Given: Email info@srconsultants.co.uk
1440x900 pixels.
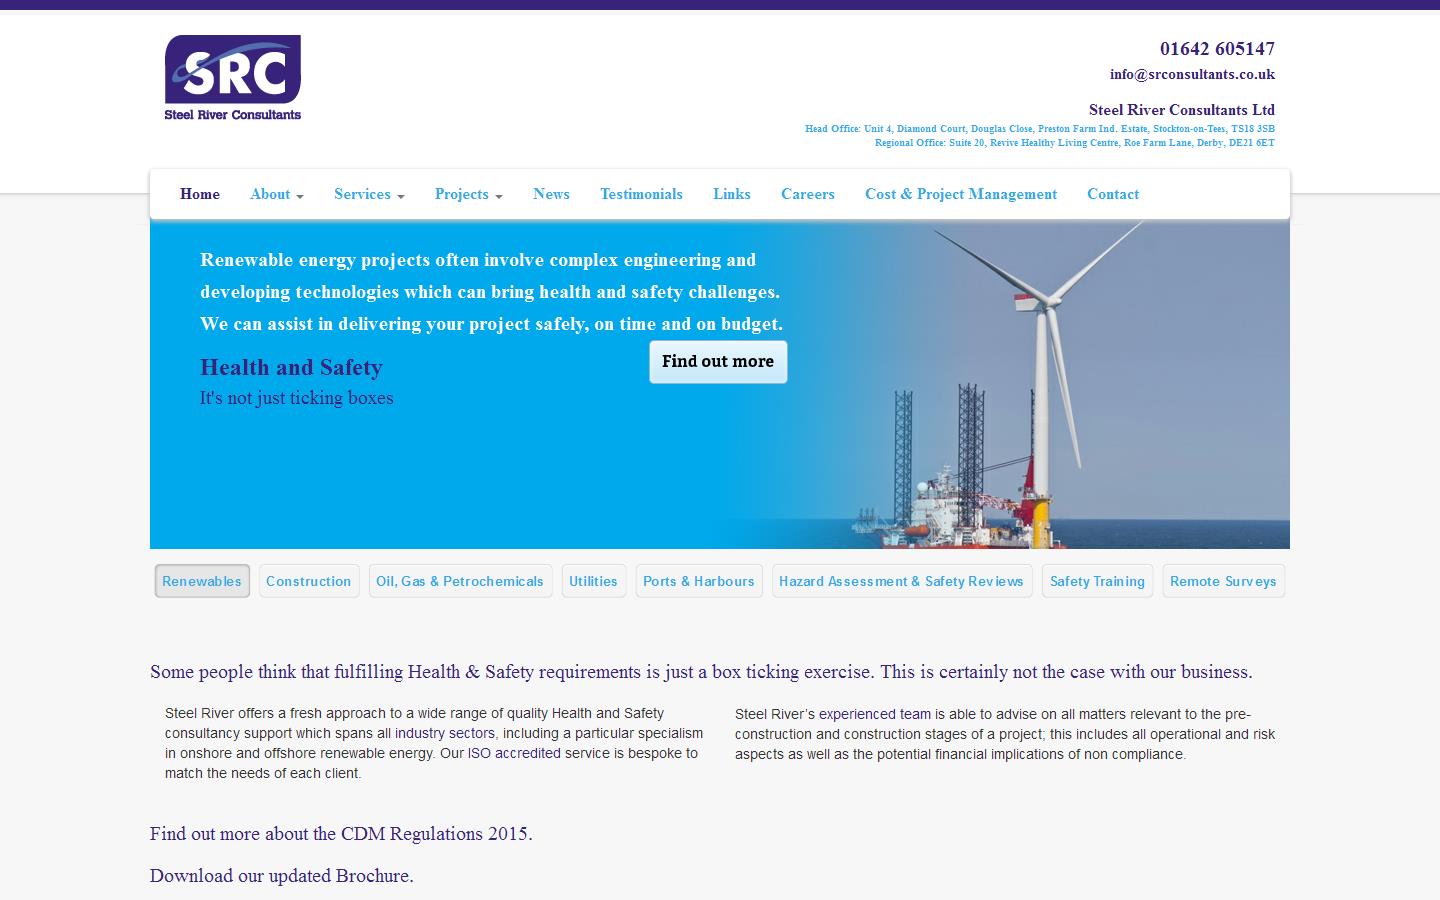Looking at the screenshot, I should [x=1192, y=73].
